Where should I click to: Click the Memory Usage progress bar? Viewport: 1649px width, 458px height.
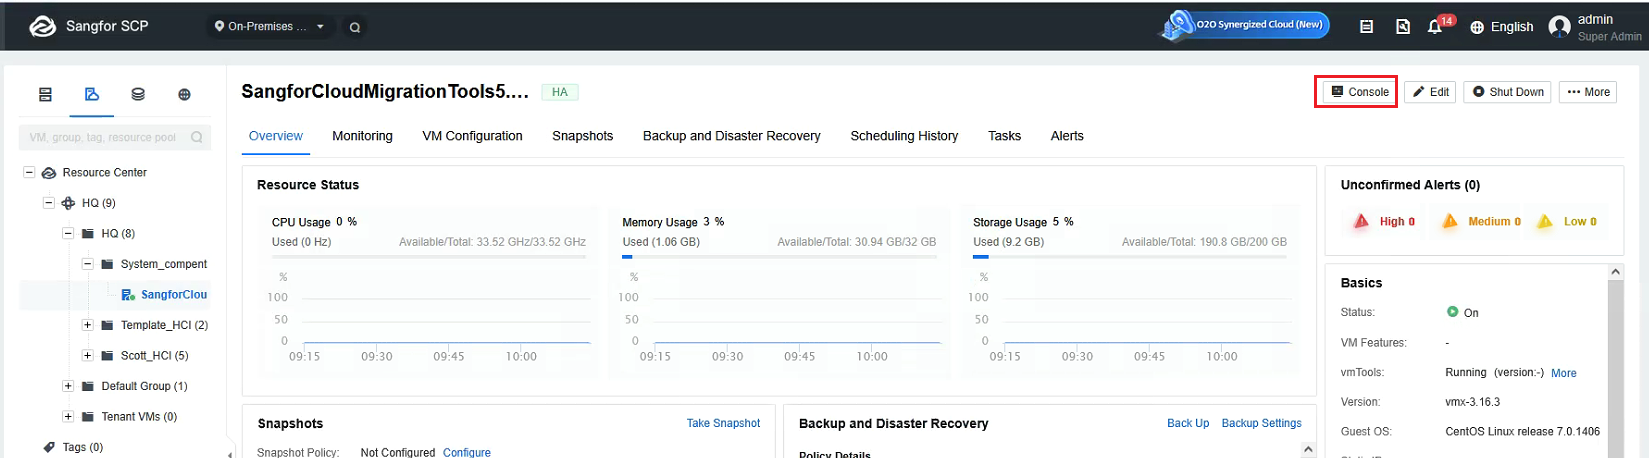tap(779, 257)
